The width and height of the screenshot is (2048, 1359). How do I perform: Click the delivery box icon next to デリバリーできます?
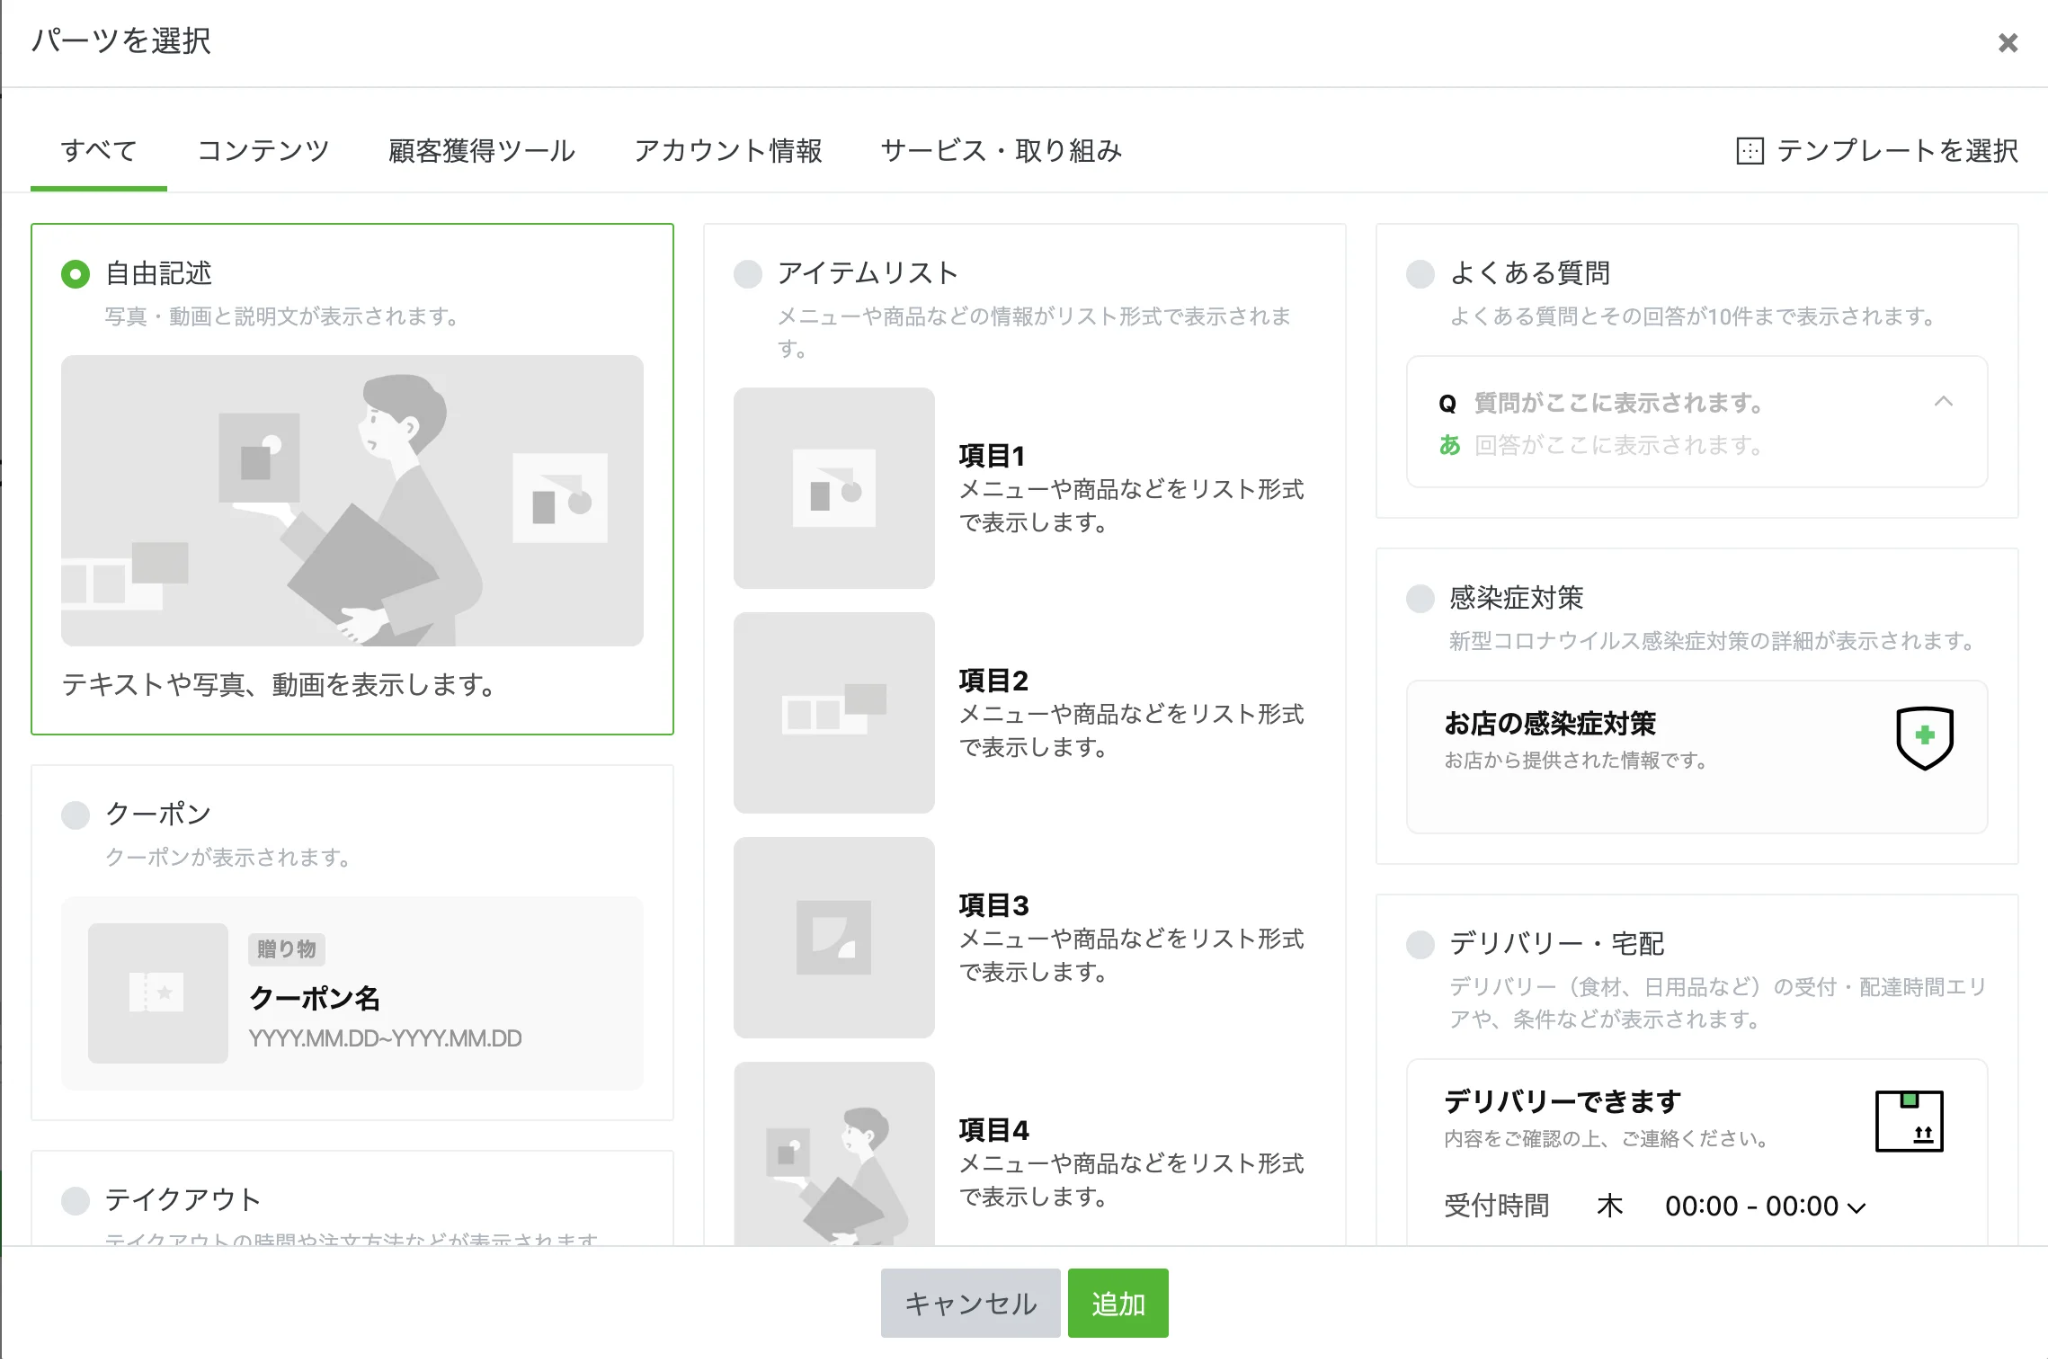tap(1909, 1121)
